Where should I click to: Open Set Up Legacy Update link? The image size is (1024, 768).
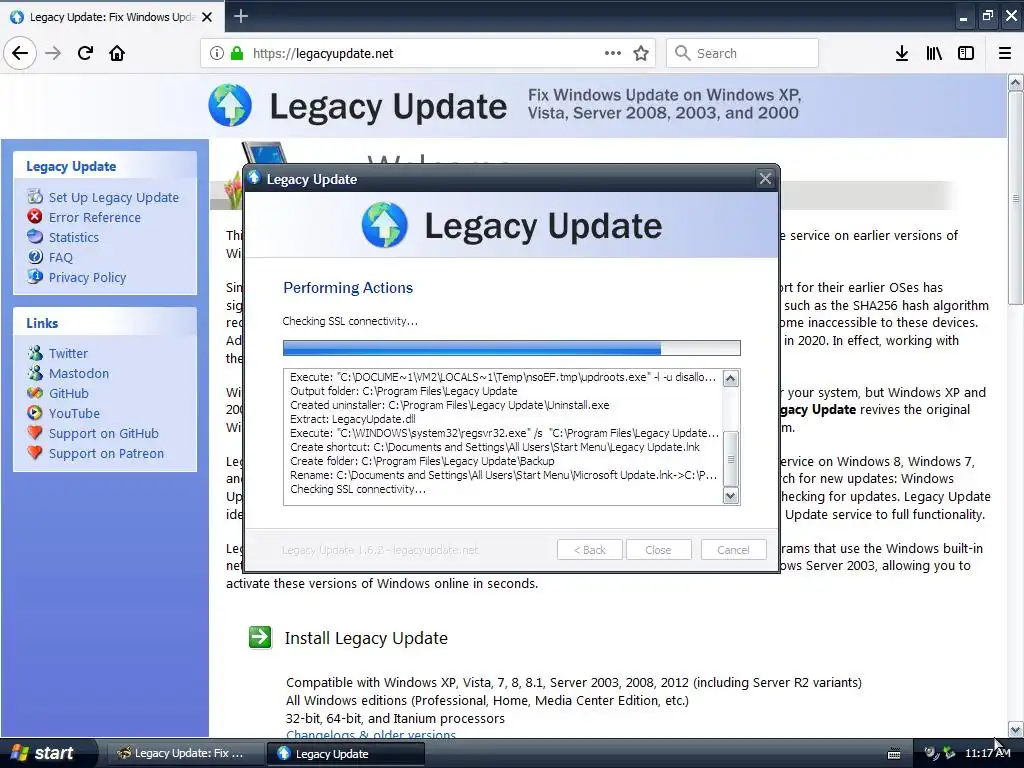114,197
